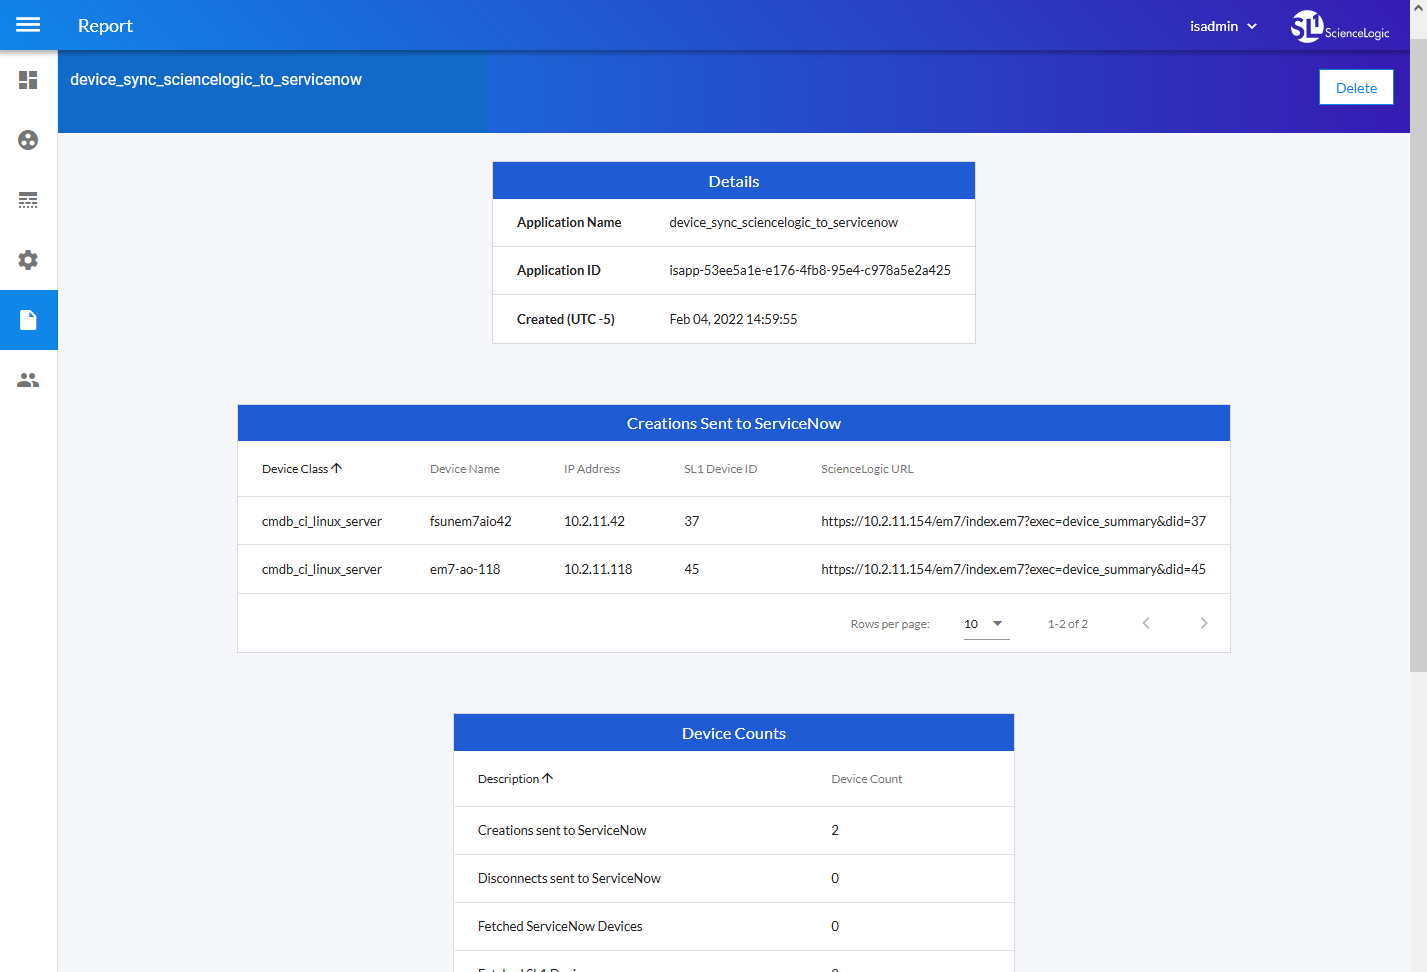Go to next page of creations table
This screenshot has width=1427, height=972.
1203,623
